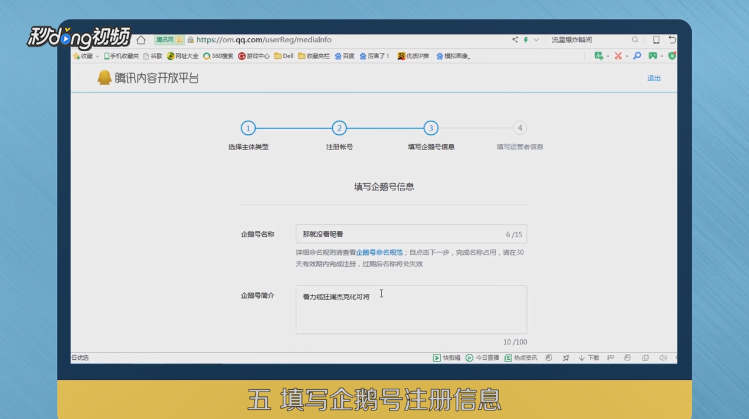Viewport: 749px width, 419px height.
Task: Click the green lightning speed-mode icon
Action: tap(526, 40)
